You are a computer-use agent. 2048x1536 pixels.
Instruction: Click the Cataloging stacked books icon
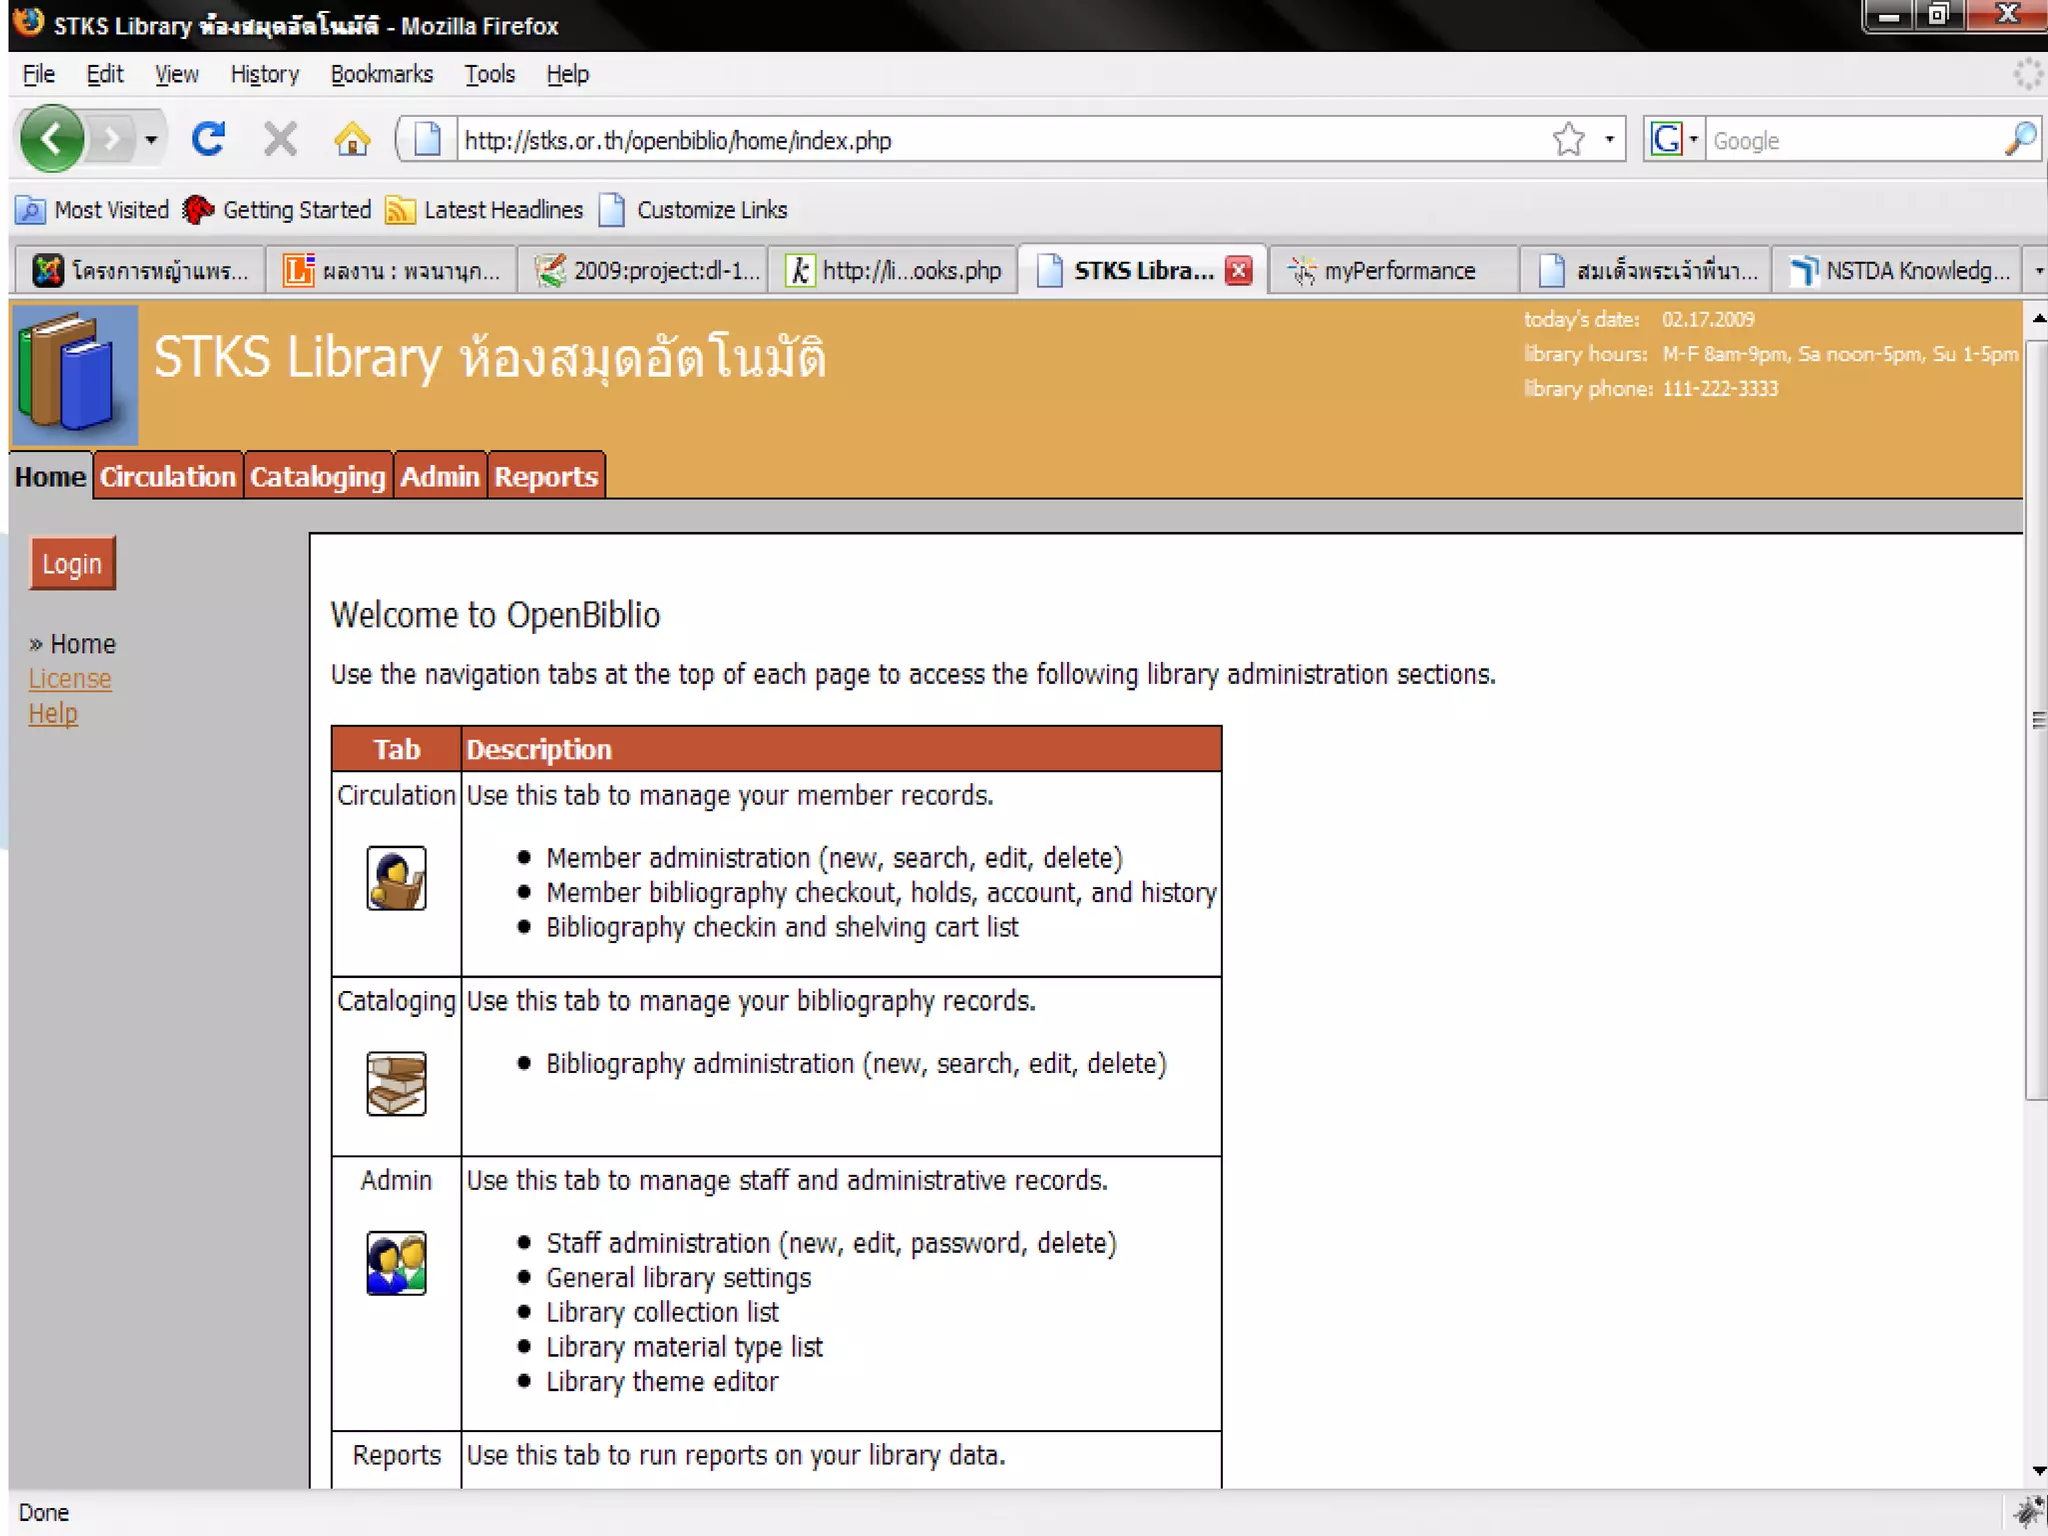click(396, 1084)
